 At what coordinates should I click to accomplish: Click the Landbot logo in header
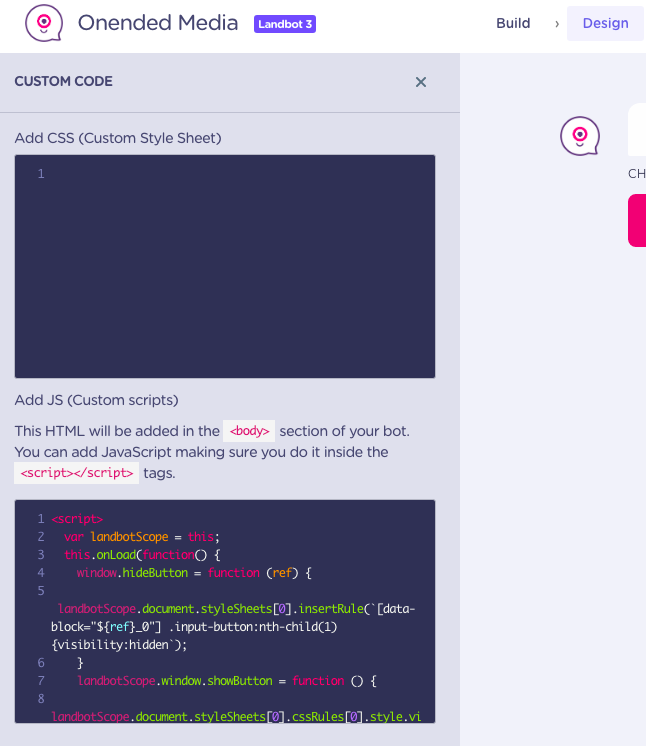pos(44,23)
